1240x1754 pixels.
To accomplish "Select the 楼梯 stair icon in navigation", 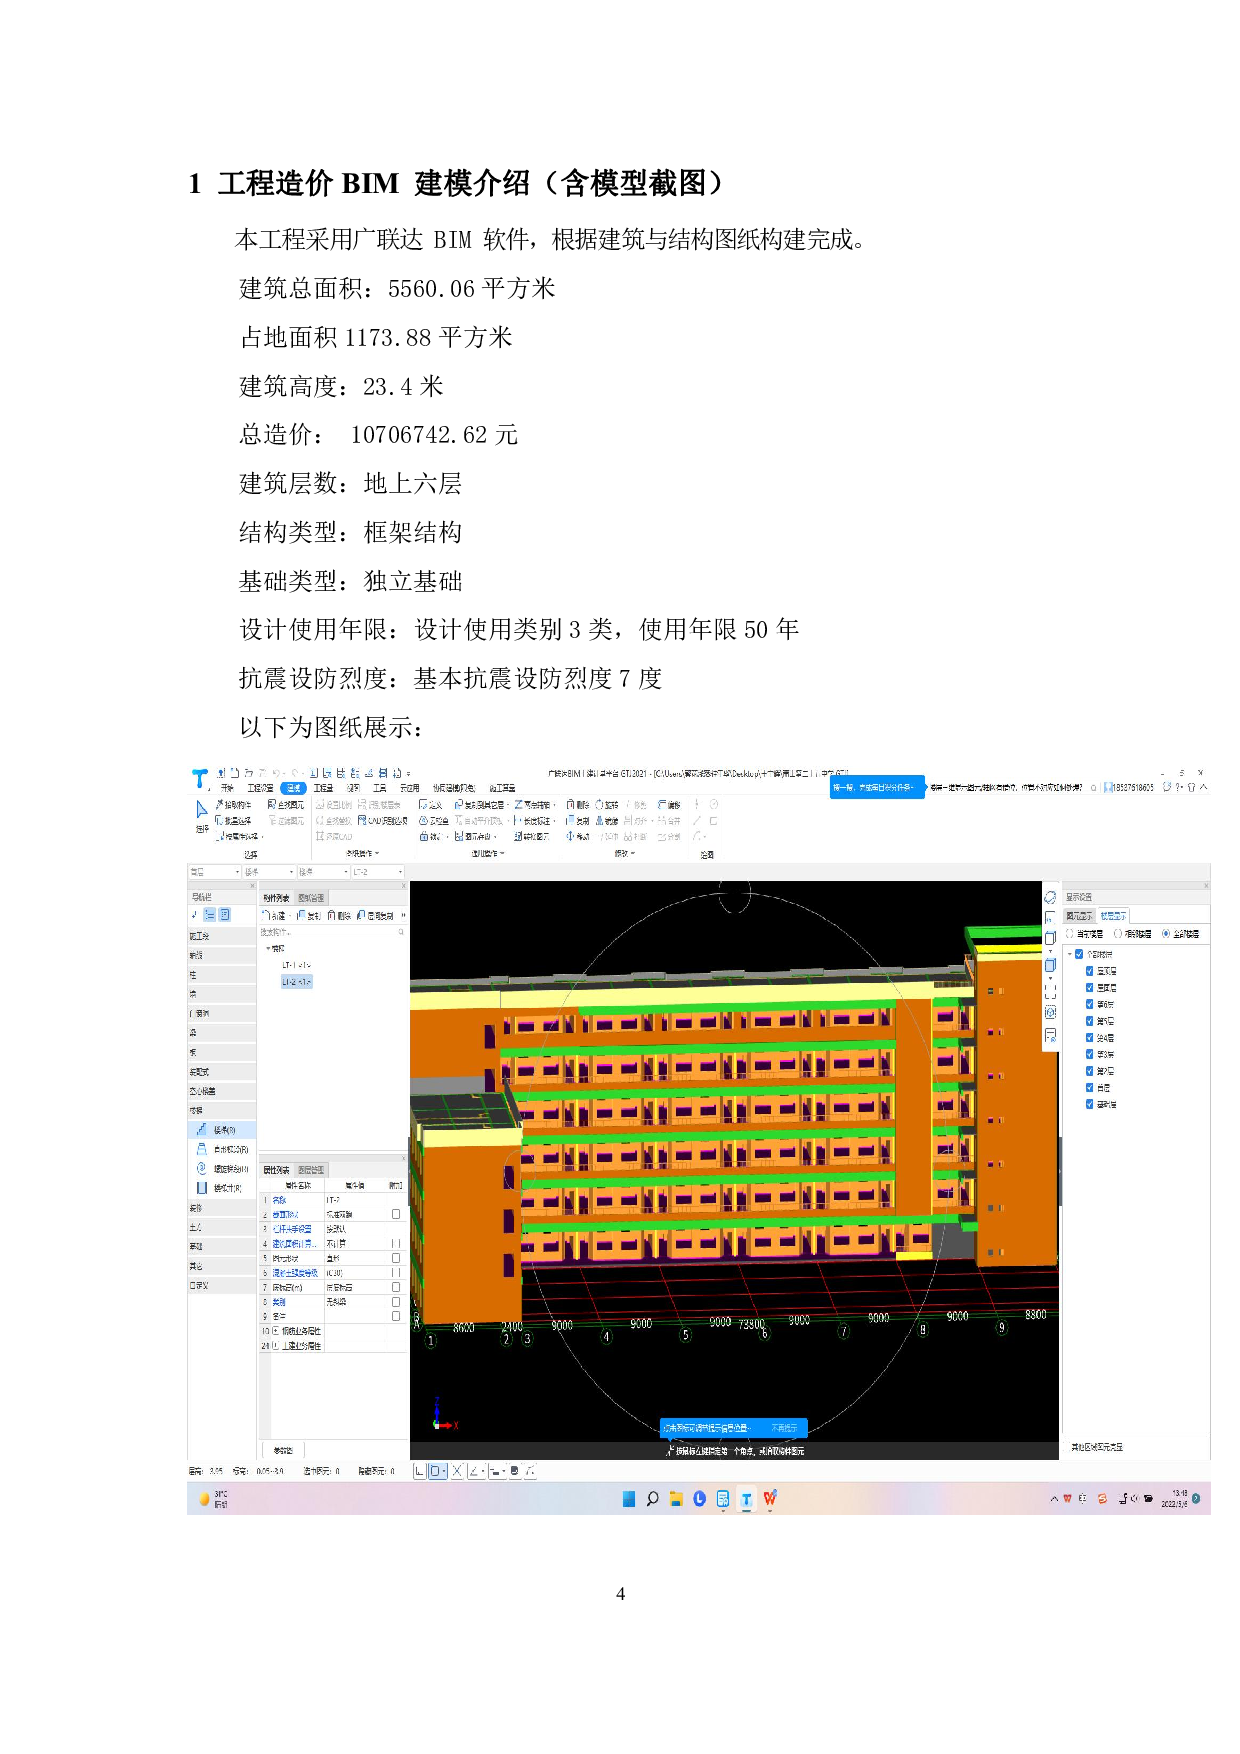I will tap(202, 1129).
